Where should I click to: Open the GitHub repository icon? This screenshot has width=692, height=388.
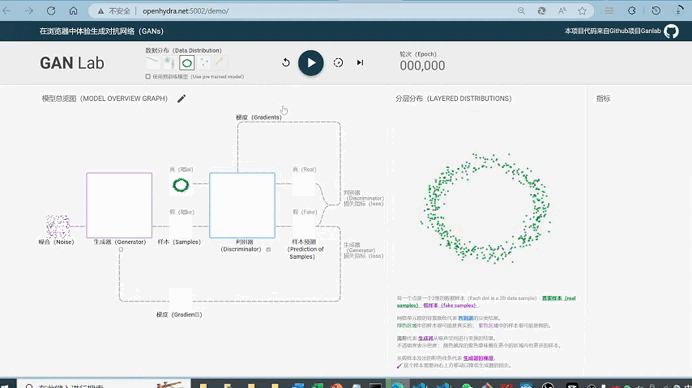[671, 31]
